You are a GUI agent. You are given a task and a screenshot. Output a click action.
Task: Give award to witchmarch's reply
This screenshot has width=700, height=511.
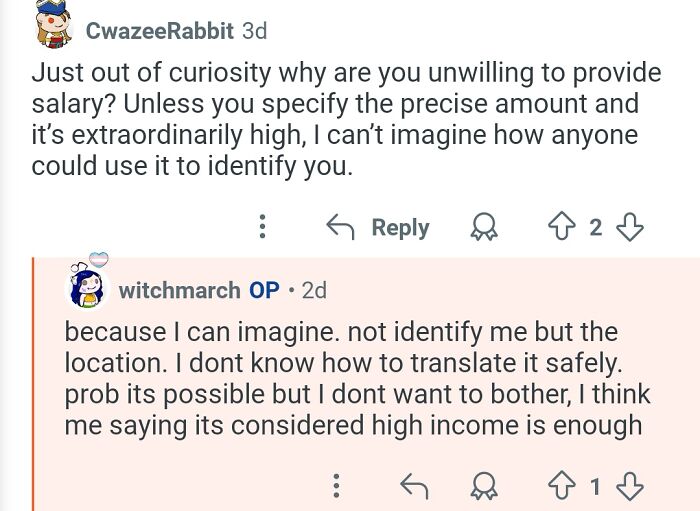pyautogui.click(x=483, y=486)
